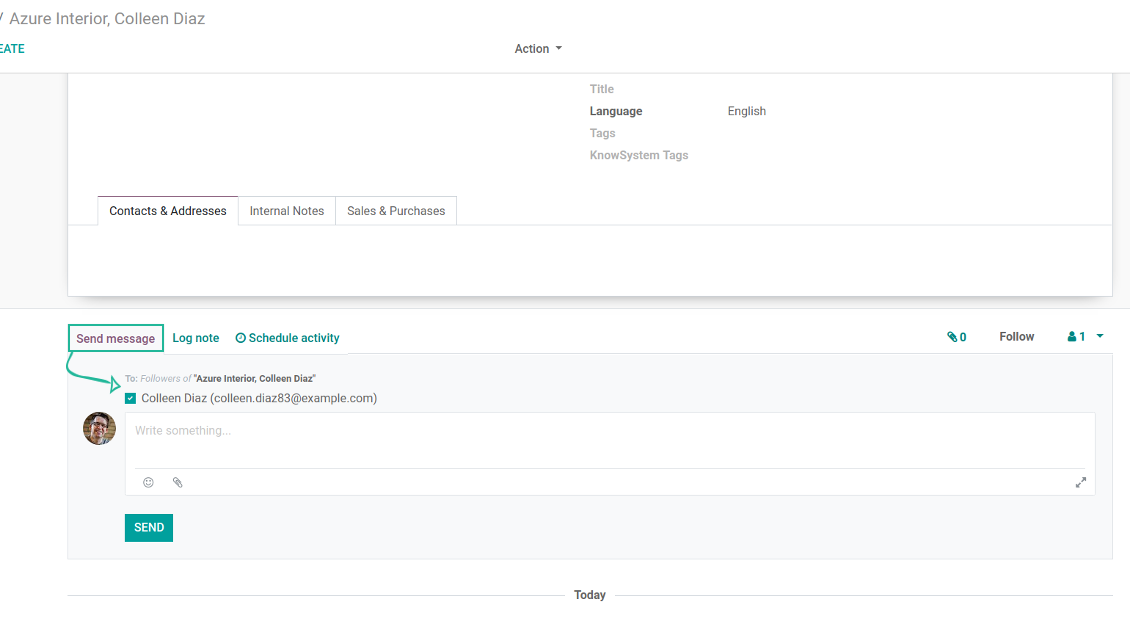Expand the followers list dropdown
Screen dimensions: 1130x624
(1085, 337)
